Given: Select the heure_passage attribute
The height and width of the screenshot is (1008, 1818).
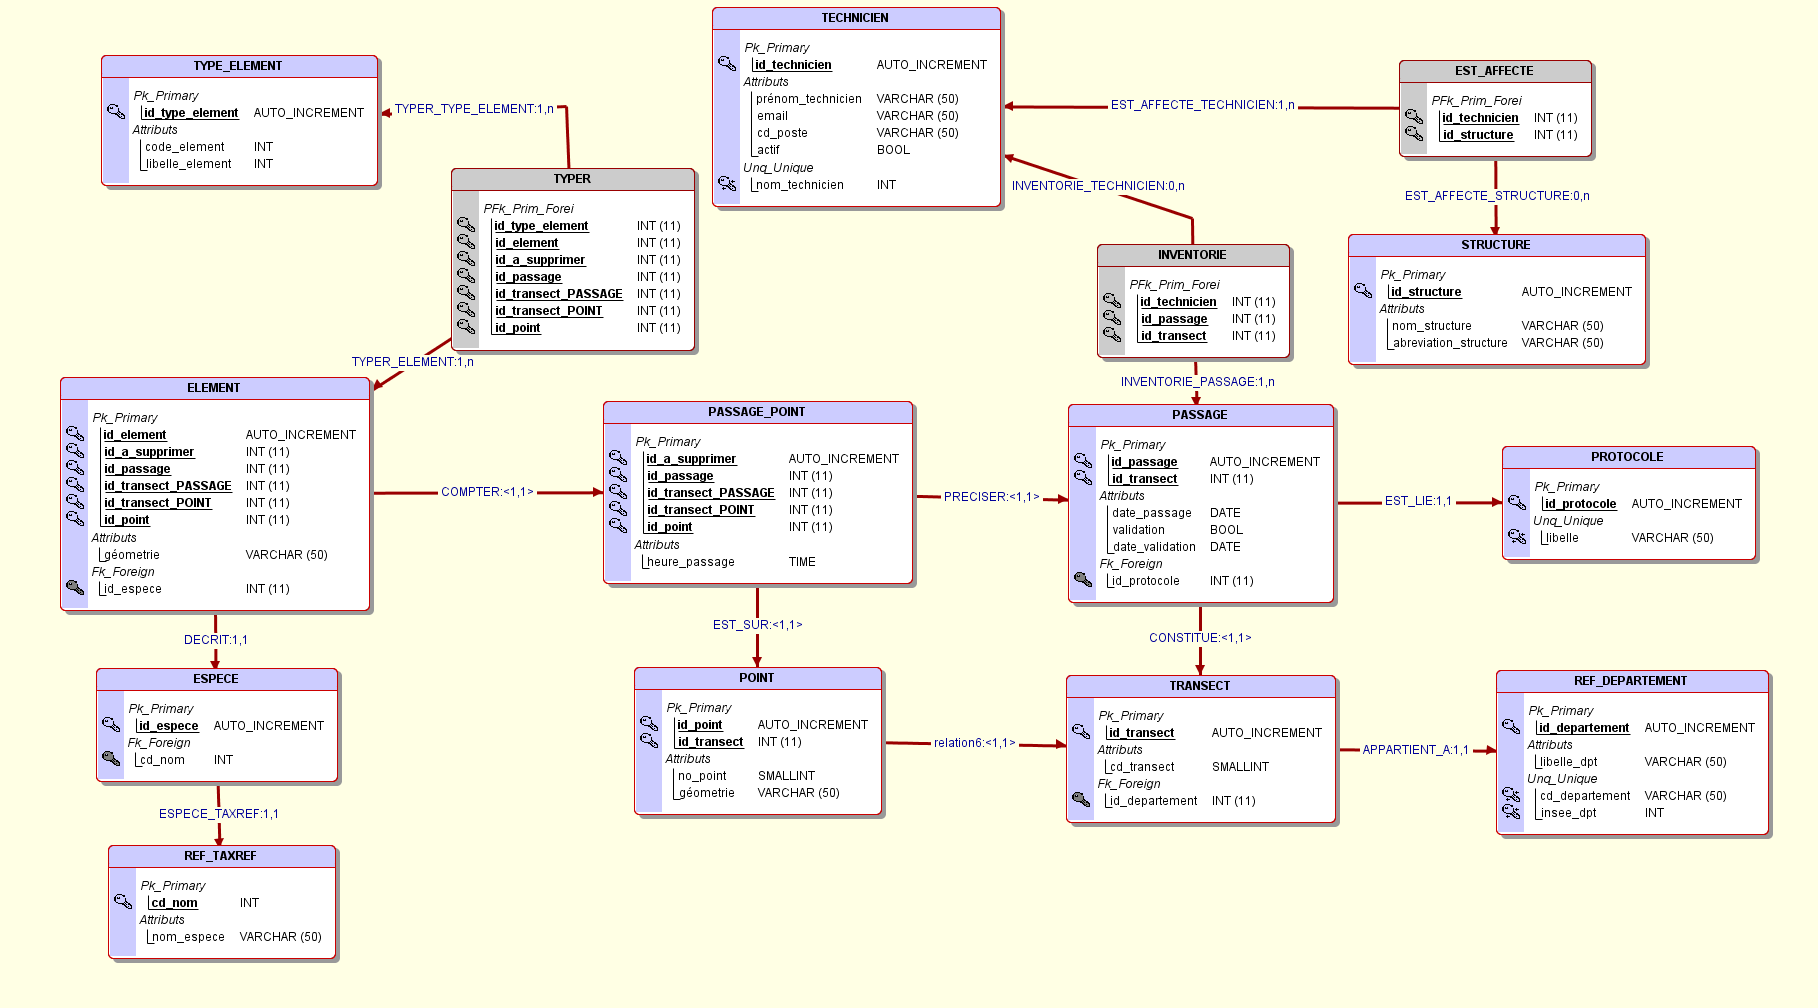Looking at the screenshot, I should point(691,562).
